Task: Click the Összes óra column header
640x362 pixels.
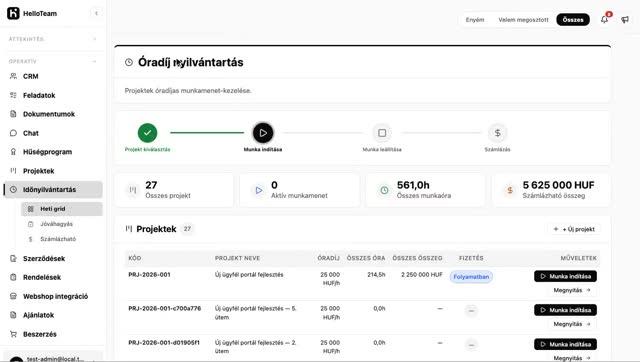Action: pyautogui.click(x=366, y=258)
